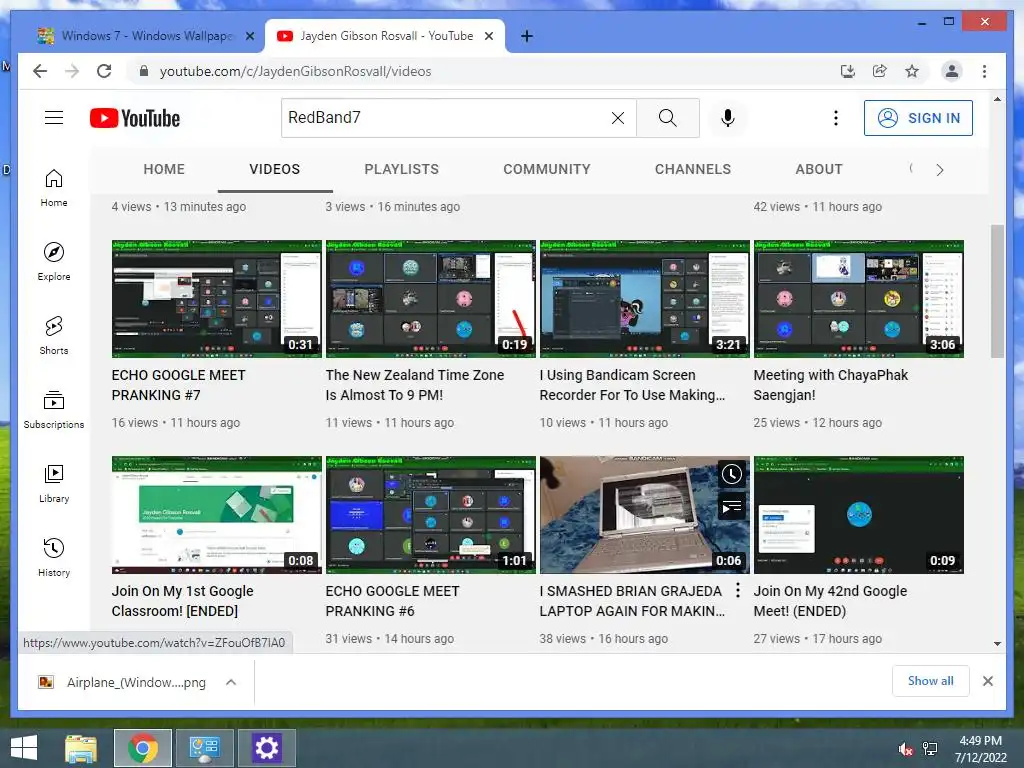This screenshot has height=768, width=1024.
Task: Open The New Zealand Time Zone video title
Action: [x=415, y=385]
